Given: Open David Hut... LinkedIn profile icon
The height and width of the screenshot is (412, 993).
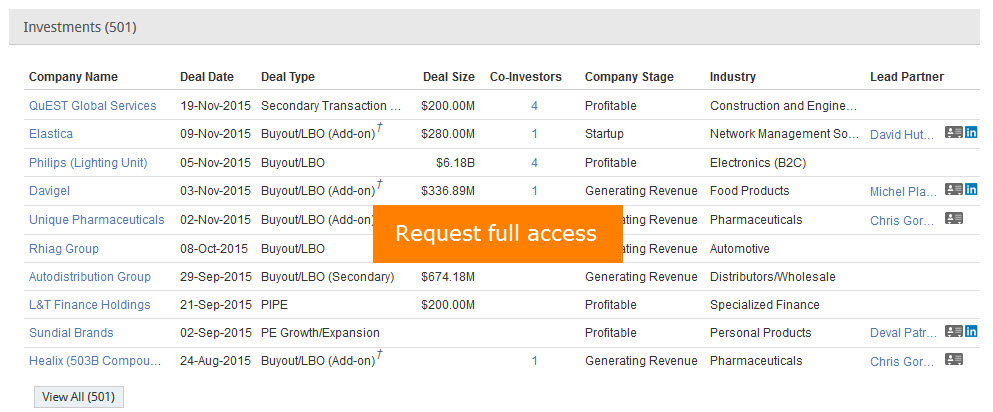Looking at the screenshot, I should [x=971, y=132].
